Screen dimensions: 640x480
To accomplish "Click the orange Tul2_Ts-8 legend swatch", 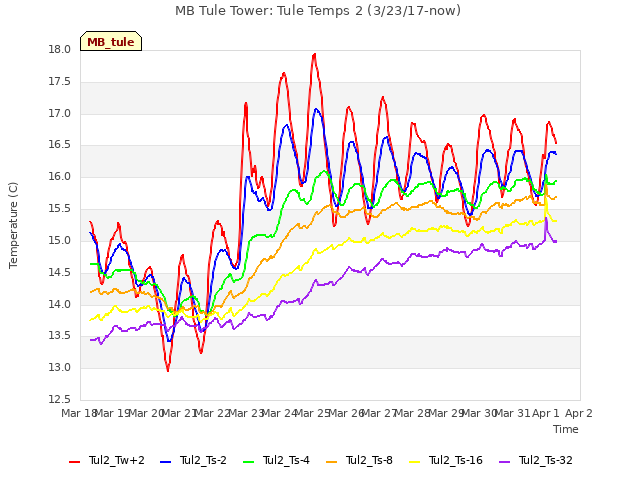I will [331, 462].
